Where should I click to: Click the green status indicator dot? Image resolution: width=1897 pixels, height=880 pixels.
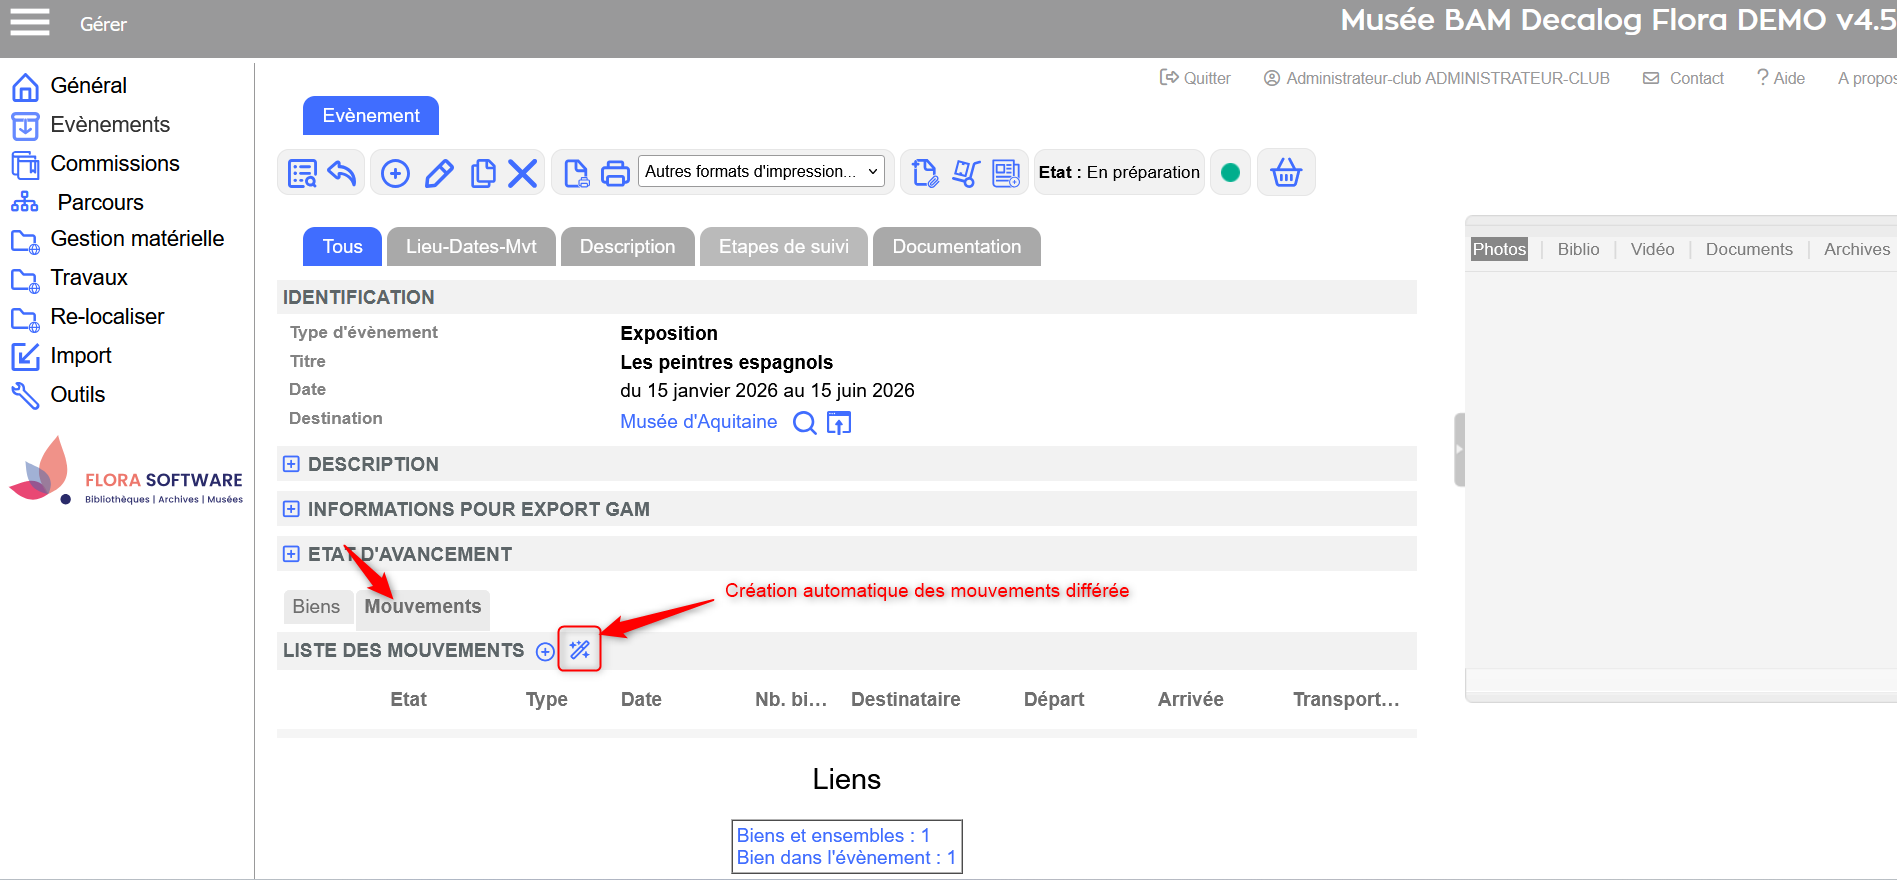(1230, 173)
